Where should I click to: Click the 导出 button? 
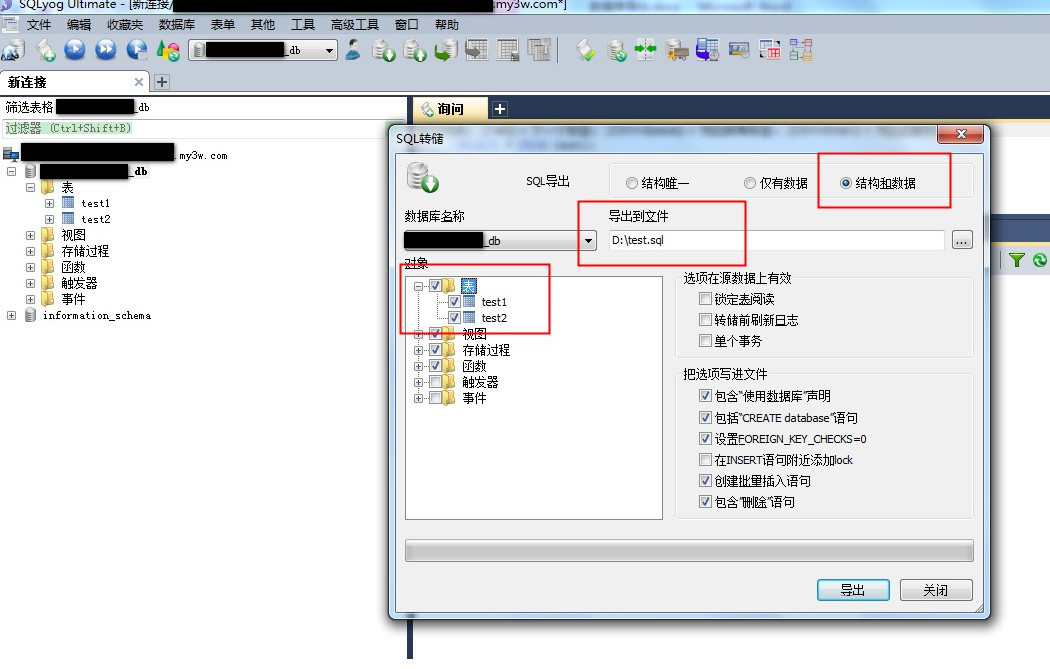853,590
